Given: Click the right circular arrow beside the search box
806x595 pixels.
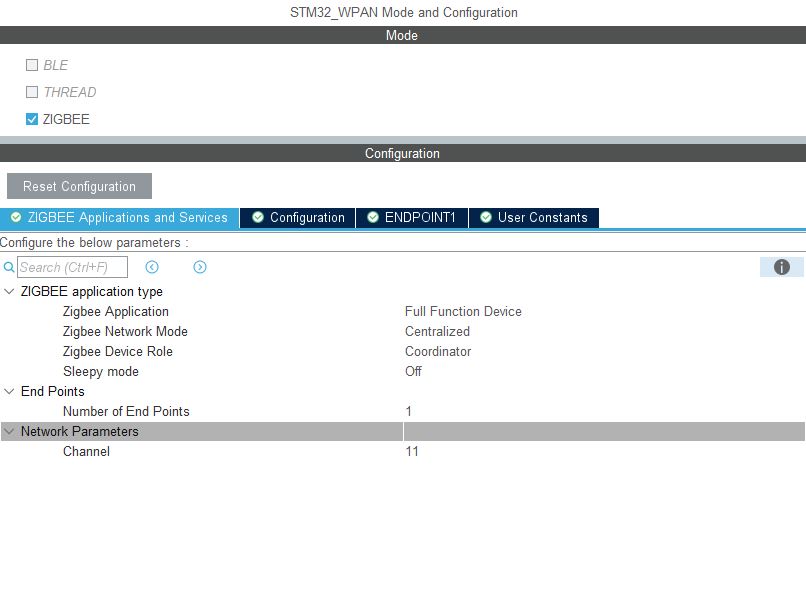Looking at the screenshot, I should point(198,267).
